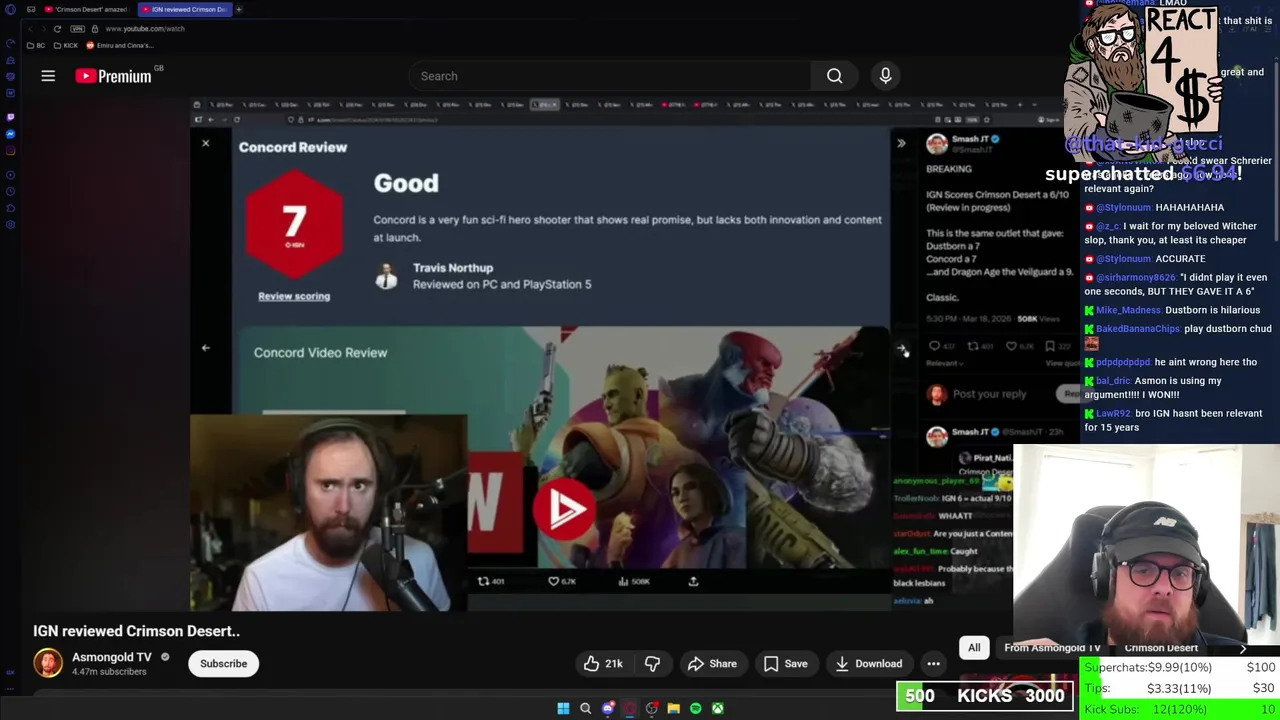This screenshot has width=1280, height=720.
Task: Open the YouTube hamburger guide menu
Action: pyautogui.click(x=48, y=76)
